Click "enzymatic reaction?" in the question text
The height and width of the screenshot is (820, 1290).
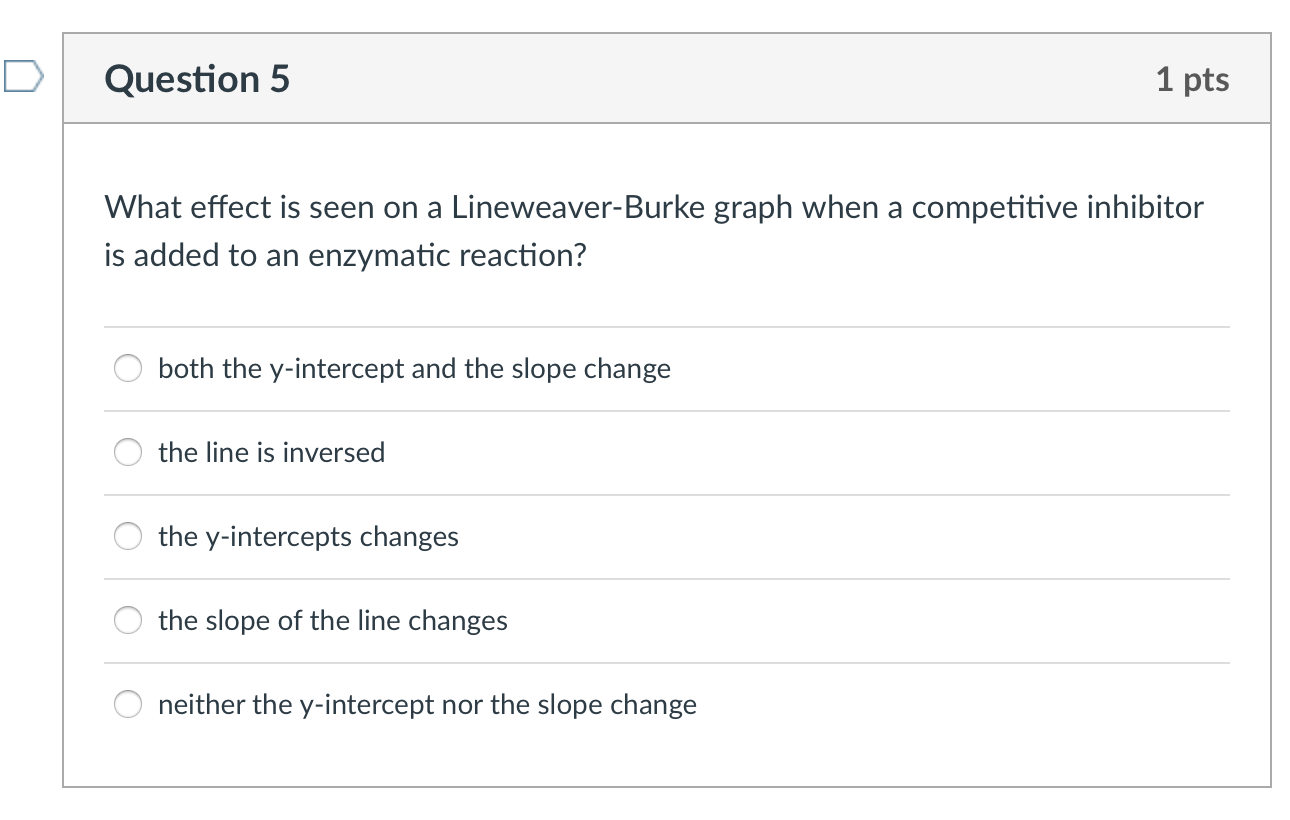[x=446, y=256]
